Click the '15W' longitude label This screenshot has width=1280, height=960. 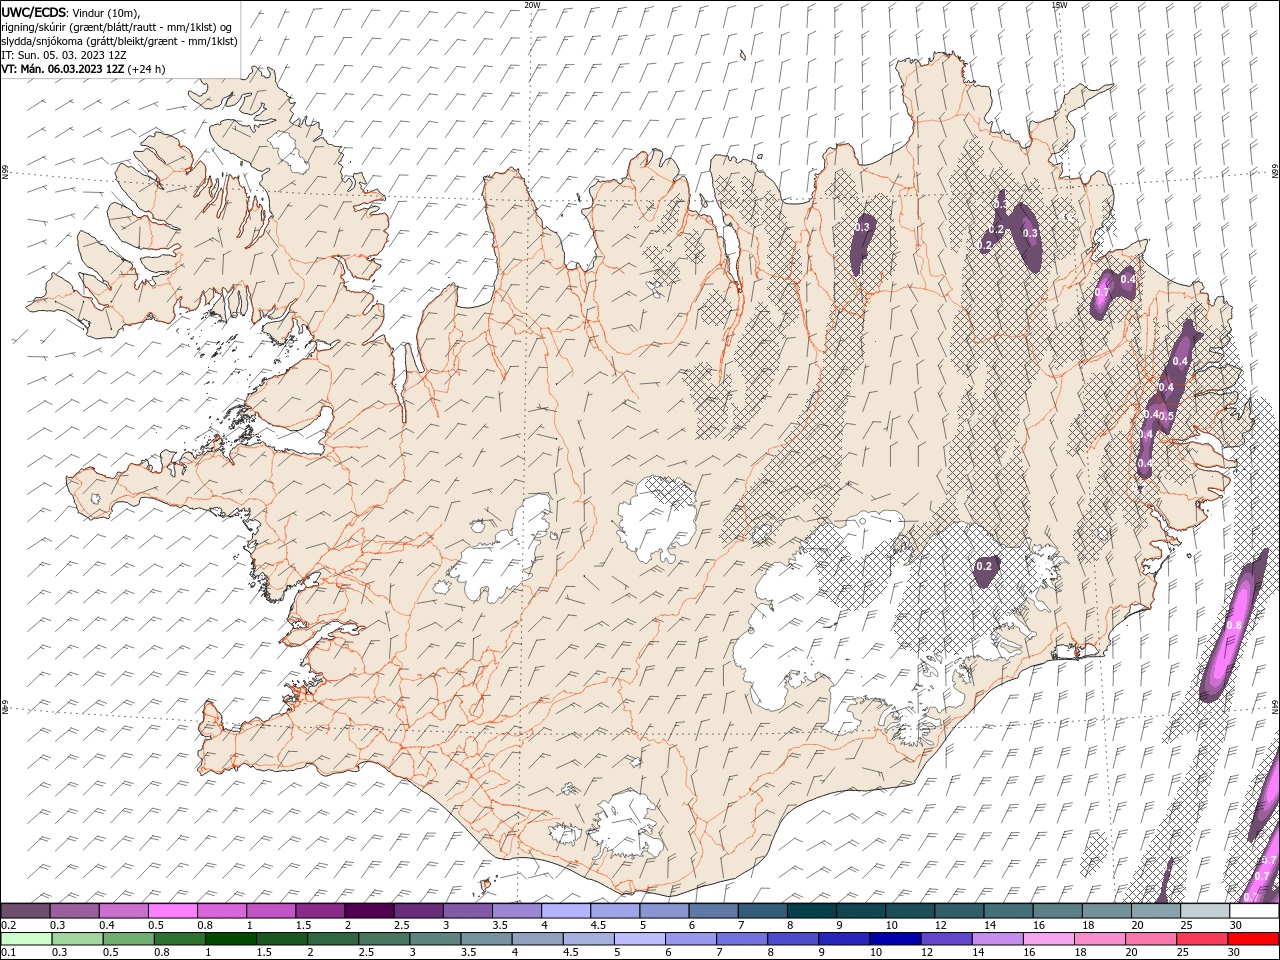pos(1059,5)
